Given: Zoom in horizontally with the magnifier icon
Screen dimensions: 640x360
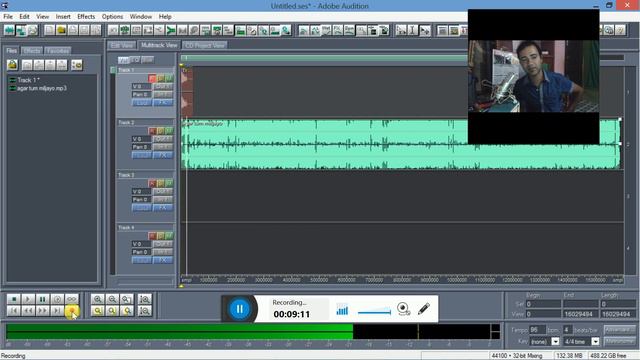Looking at the screenshot, I should (98, 299).
